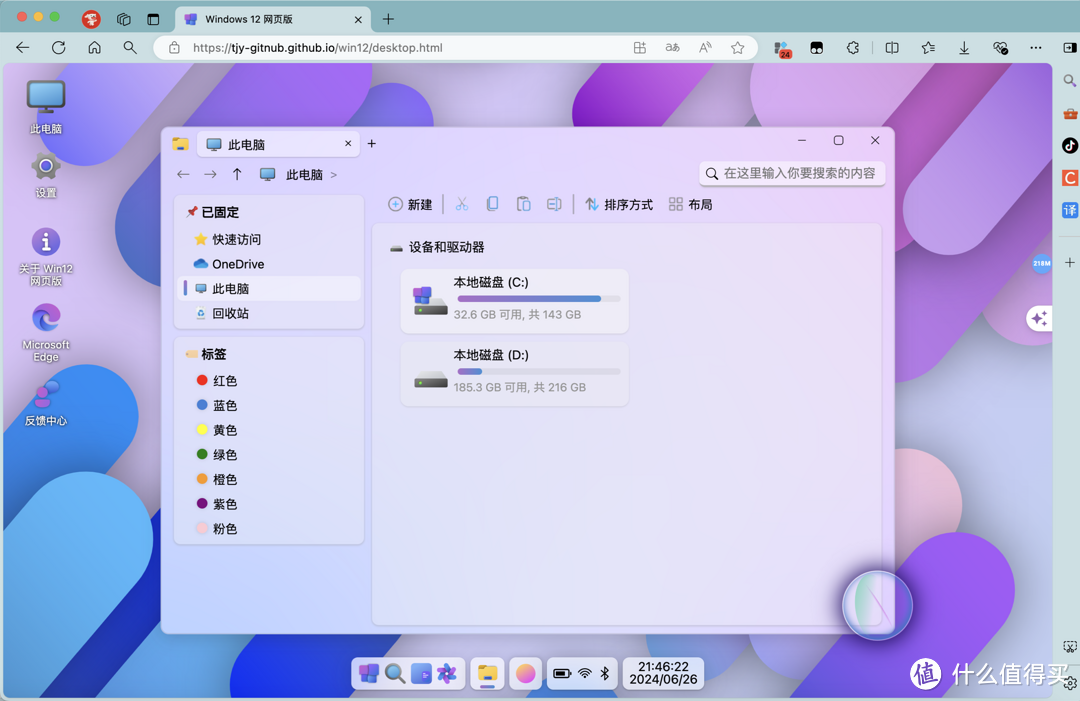Click the round gradient theme icon on the dock
This screenshot has width=1080, height=701.
pos(526,673)
